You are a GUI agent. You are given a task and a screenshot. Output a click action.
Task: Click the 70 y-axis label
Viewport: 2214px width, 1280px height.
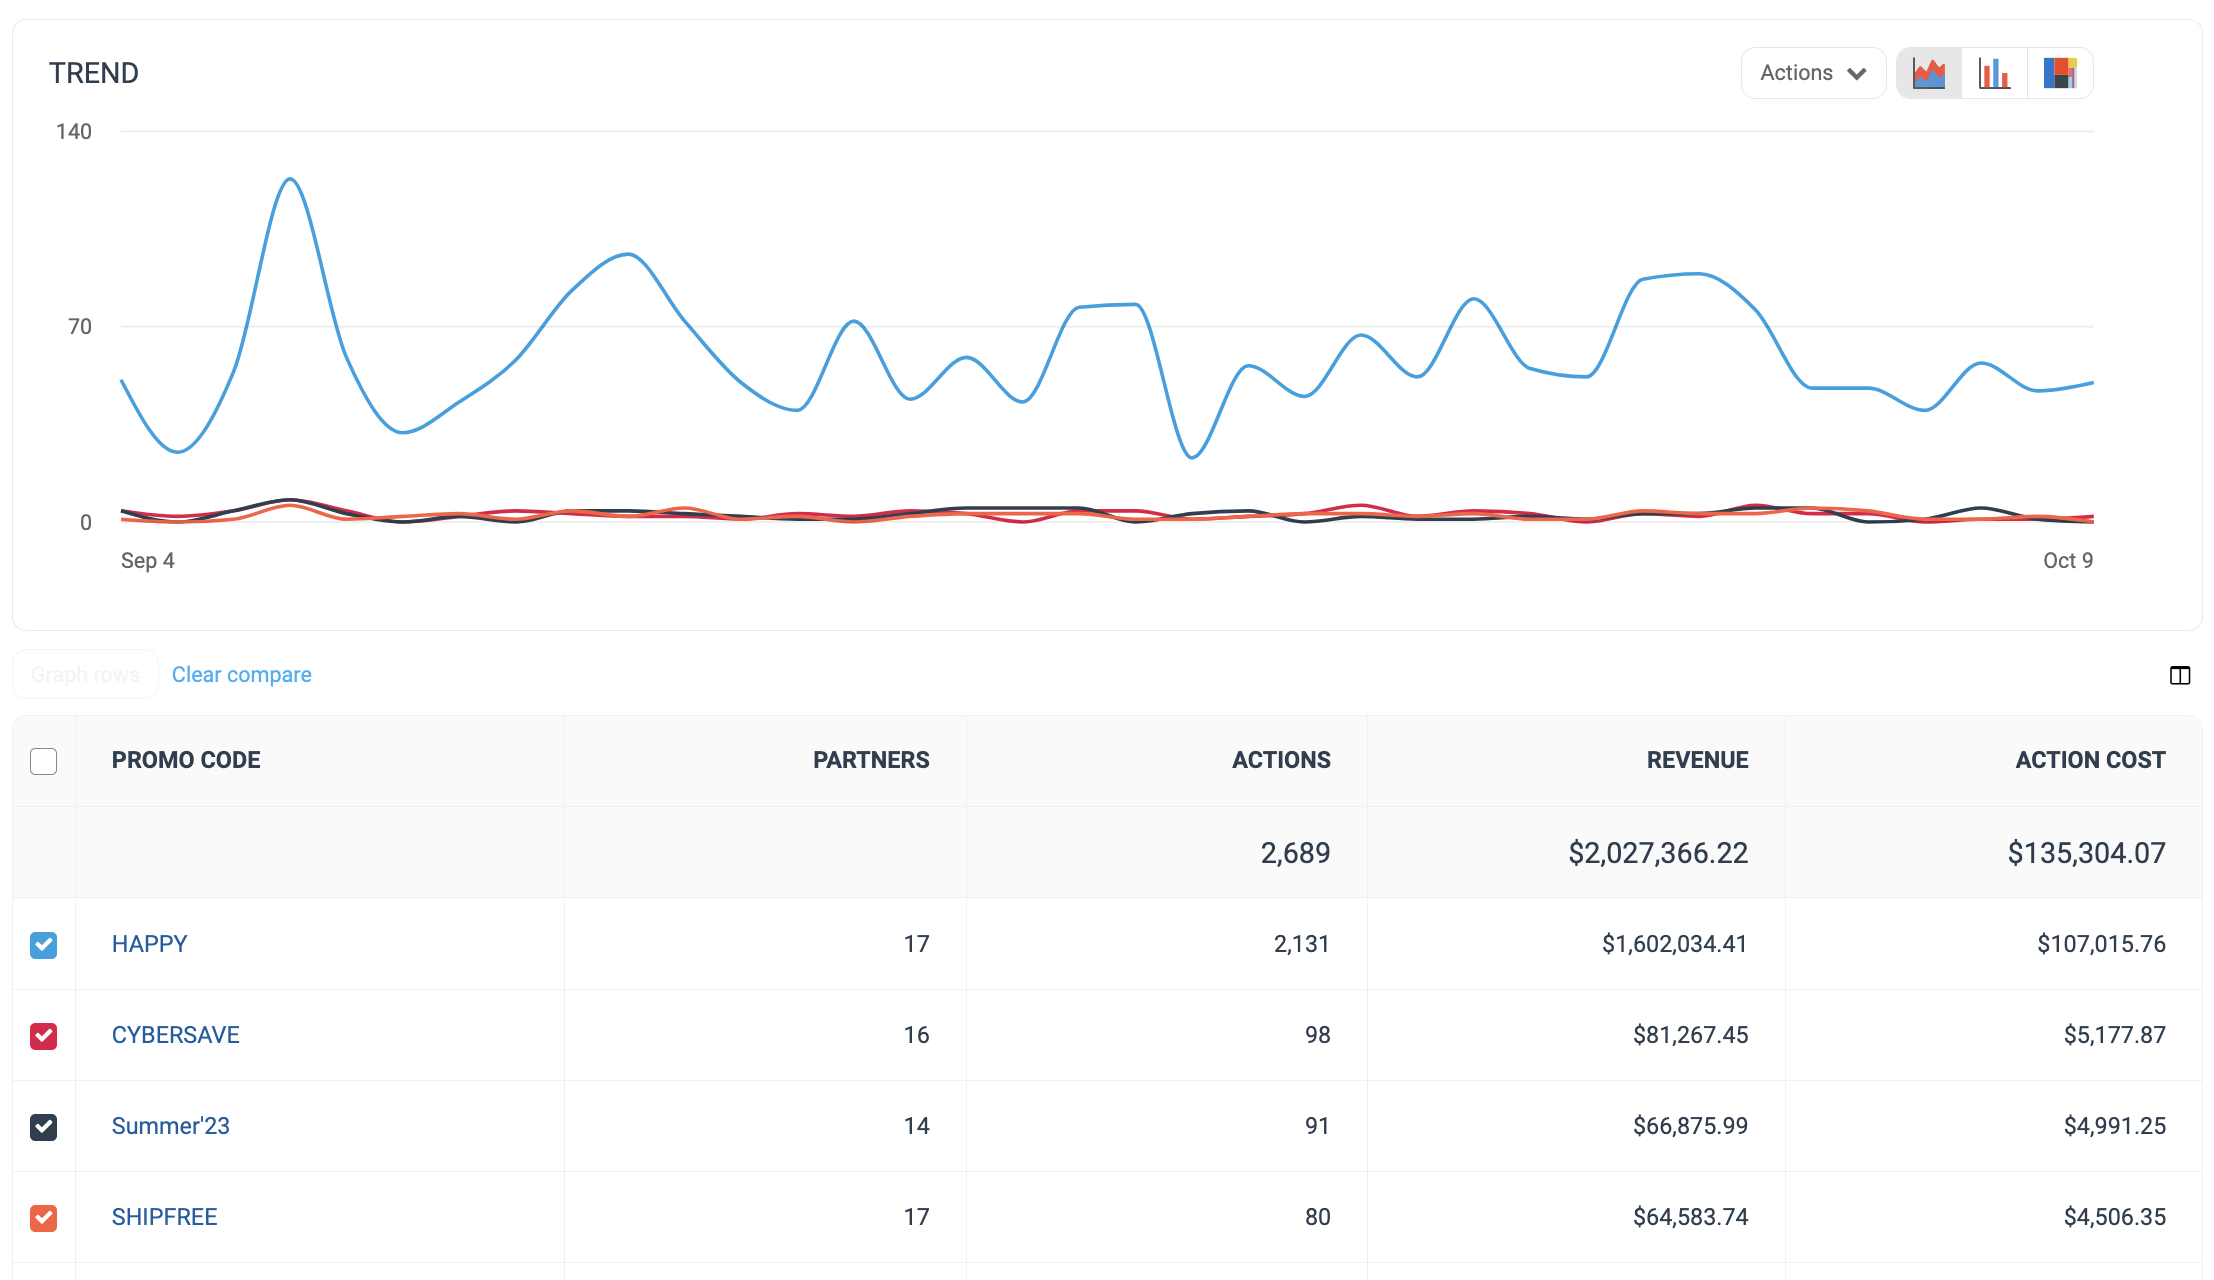(80, 327)
